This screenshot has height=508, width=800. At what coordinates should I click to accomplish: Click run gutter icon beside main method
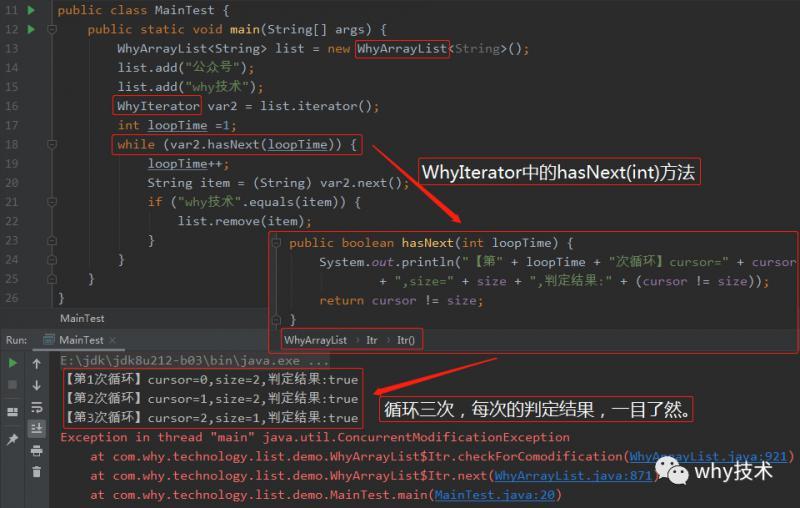coord(31,30)
